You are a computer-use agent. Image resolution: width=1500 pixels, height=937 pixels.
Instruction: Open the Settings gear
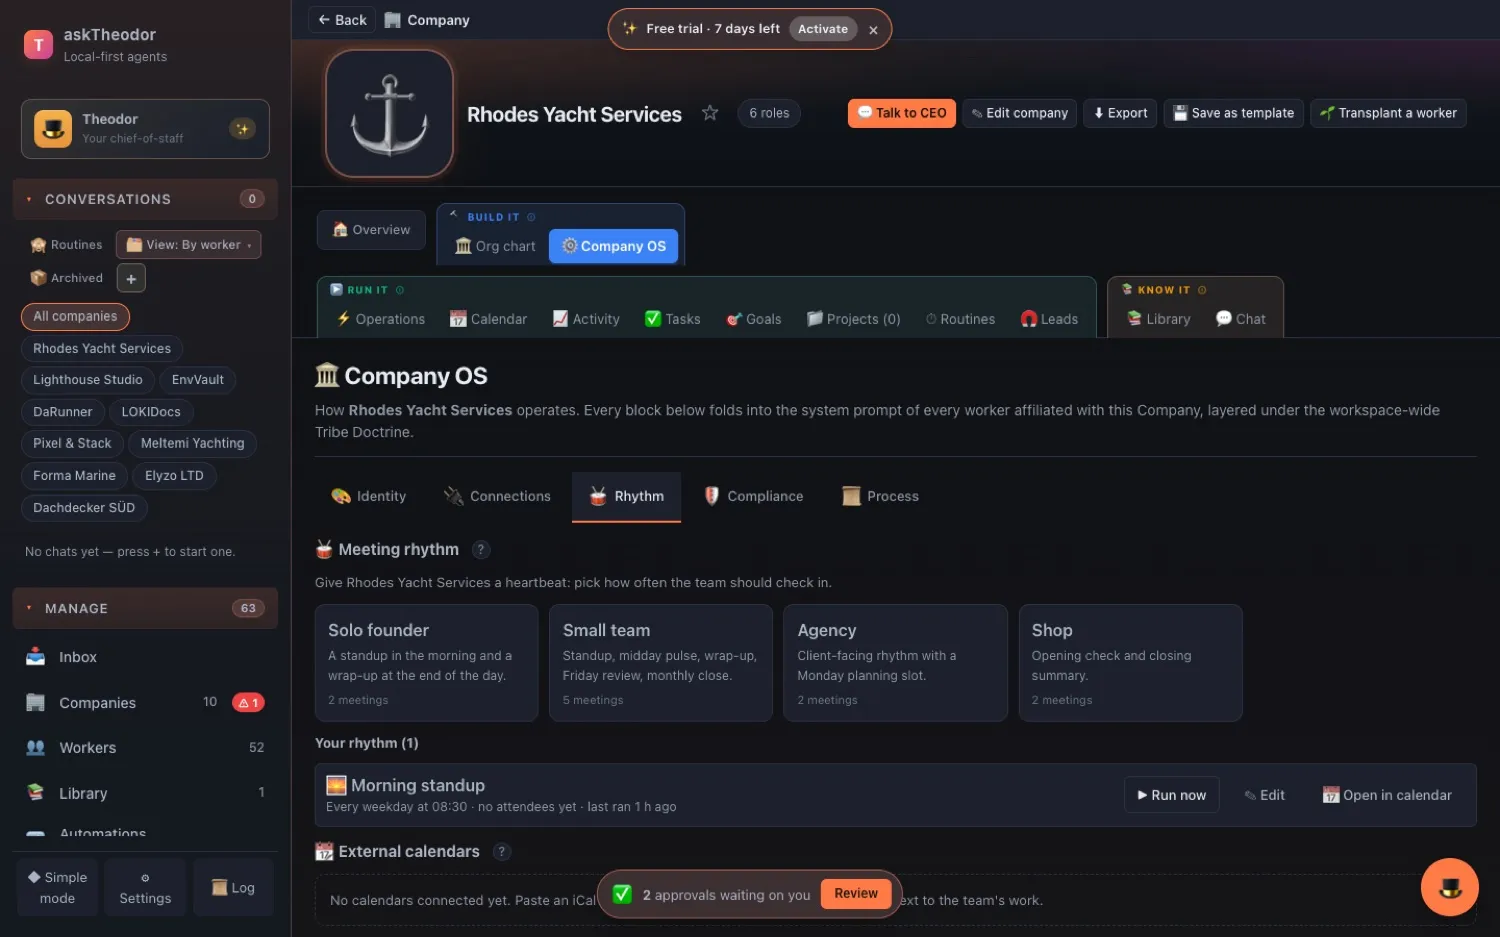(145, 888)
